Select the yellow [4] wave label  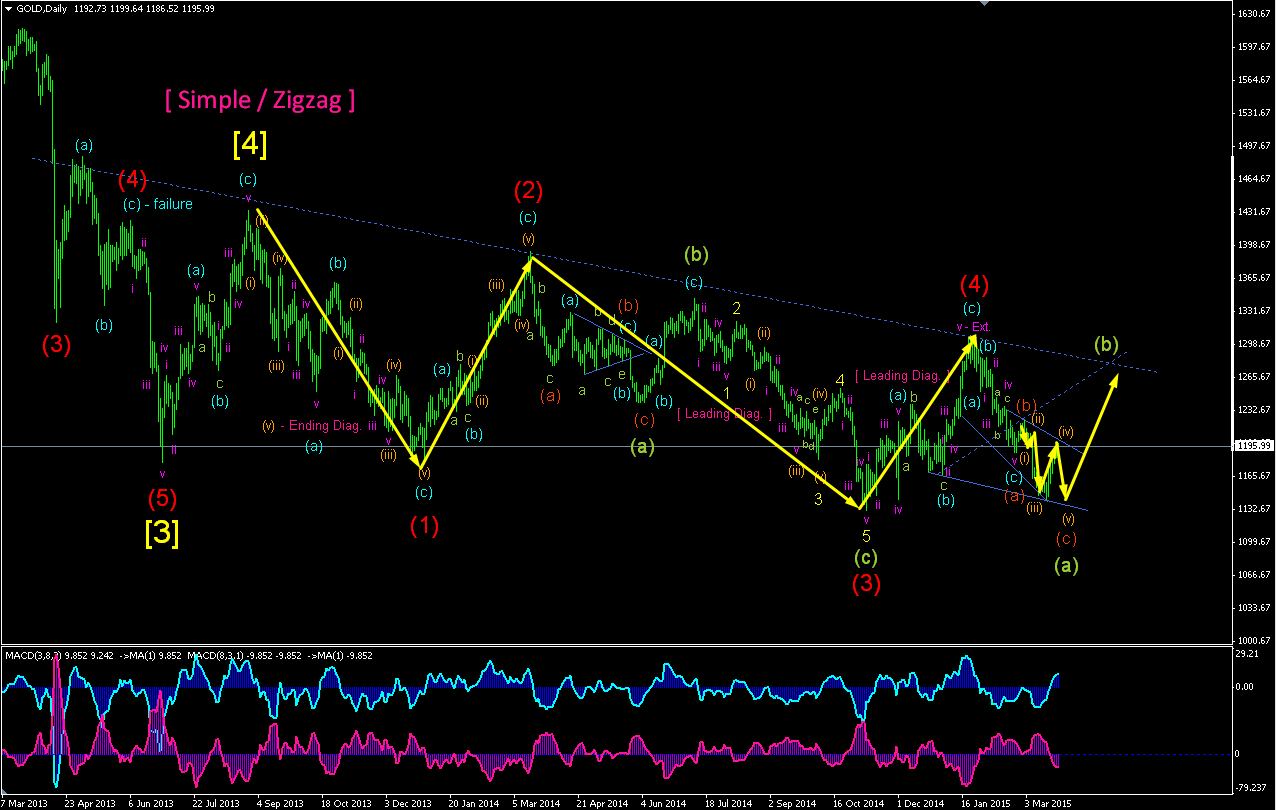[250, 145]
